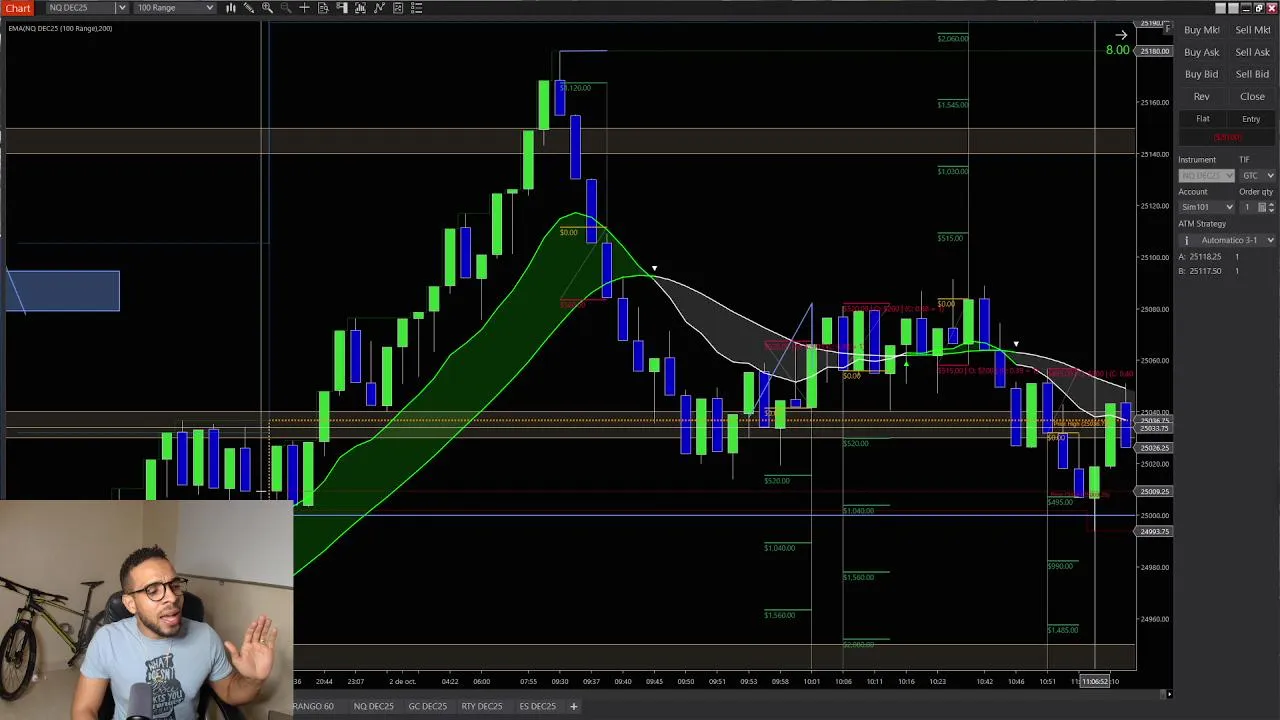Screen dimensions: 1280x720
Task: Click the EMA(NQ DEC25 (100 Range),200) label
Action: click(60, 28)
